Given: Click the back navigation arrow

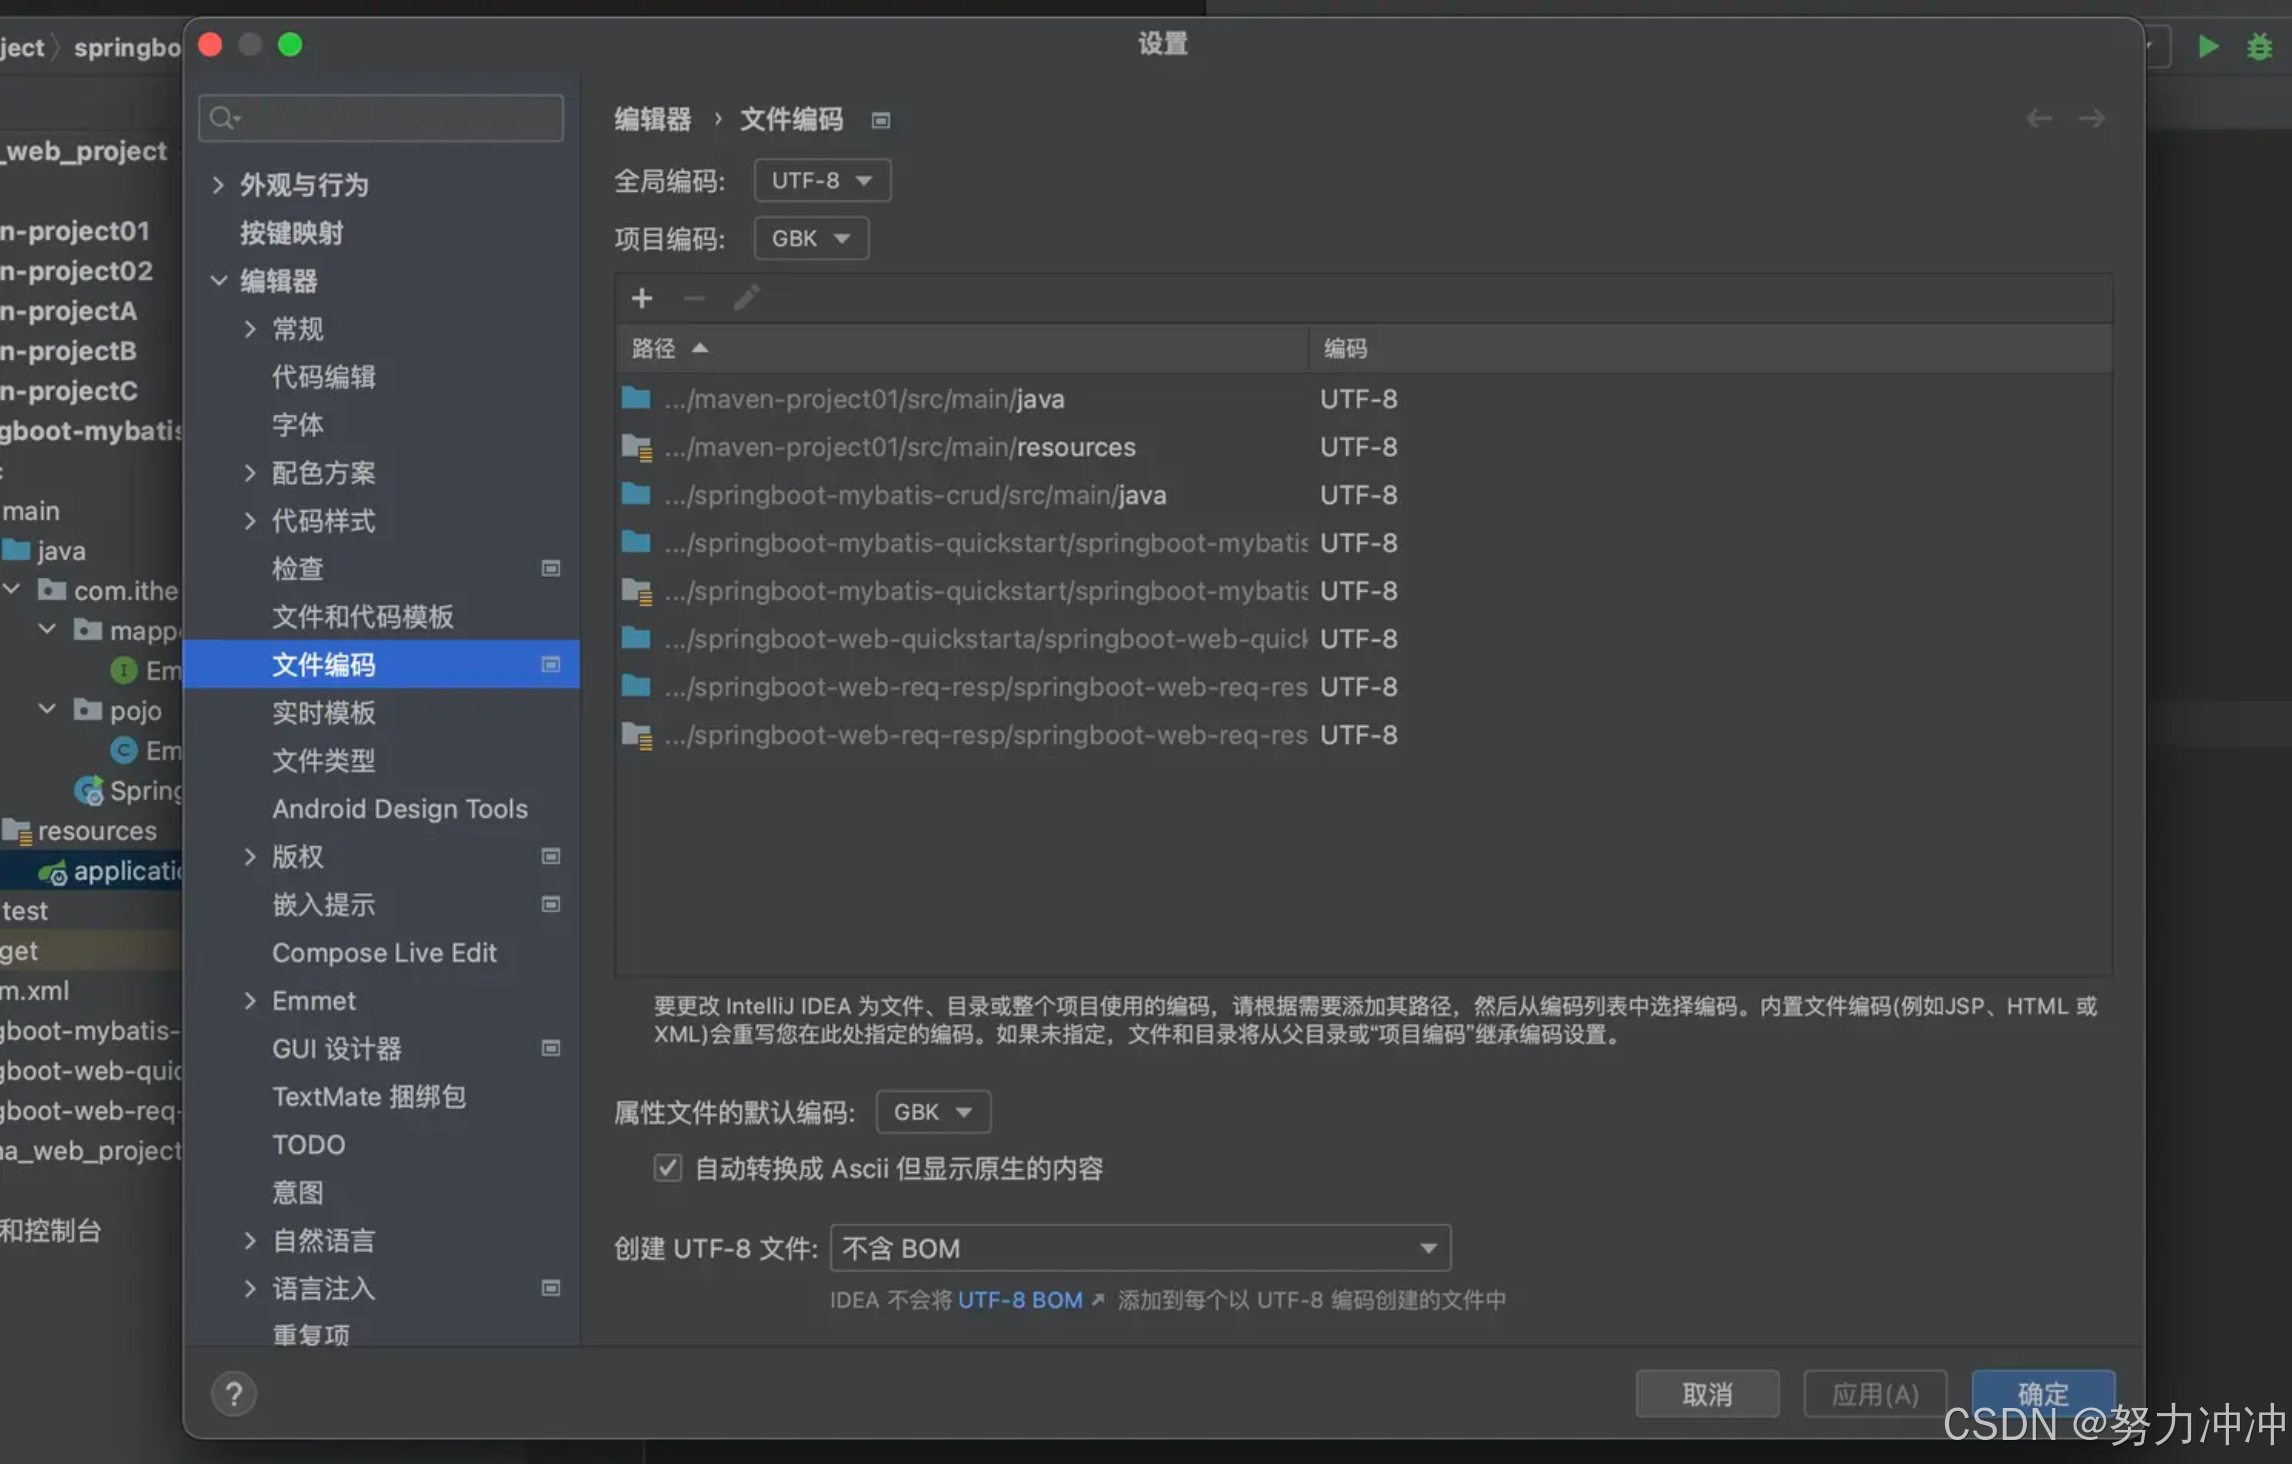Looking at the screenshot, I should click(x=2039, y=119).
